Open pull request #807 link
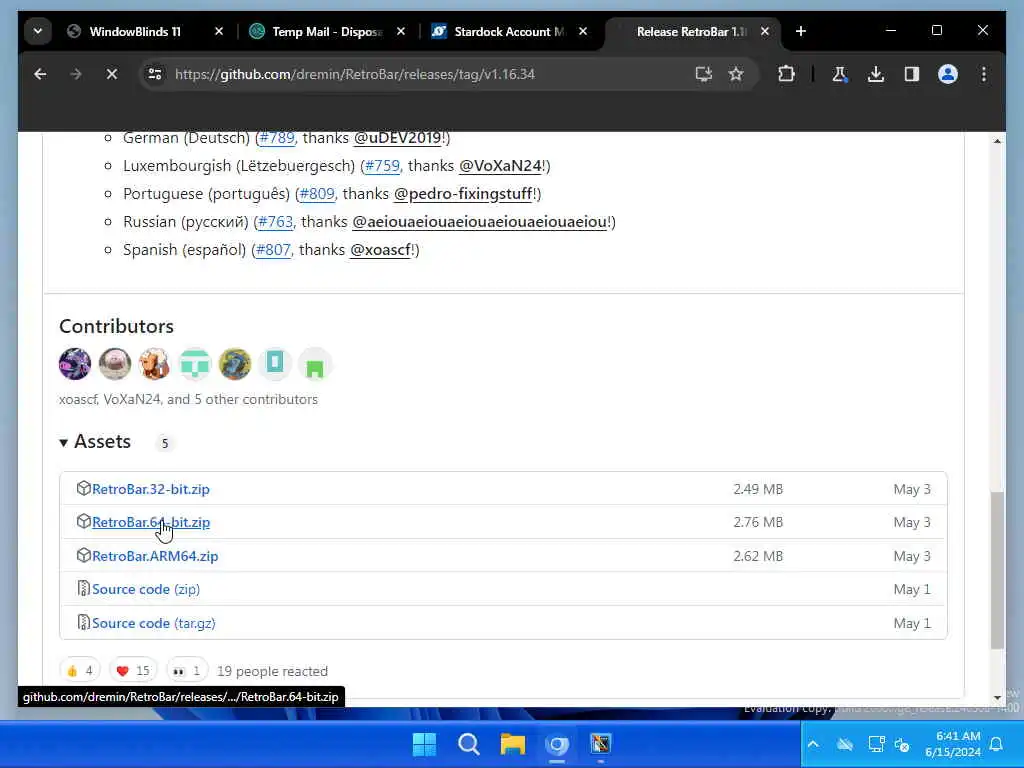The width and height of the screenshot is (1024, 768). pyautogui.click(x=273, y=250)
